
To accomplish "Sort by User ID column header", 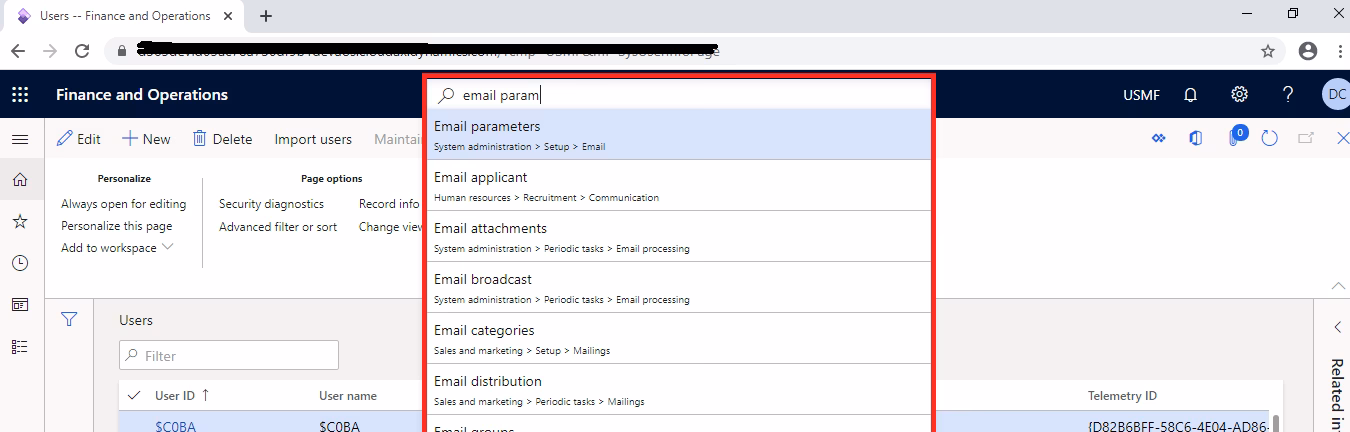I will pos(183,396).
